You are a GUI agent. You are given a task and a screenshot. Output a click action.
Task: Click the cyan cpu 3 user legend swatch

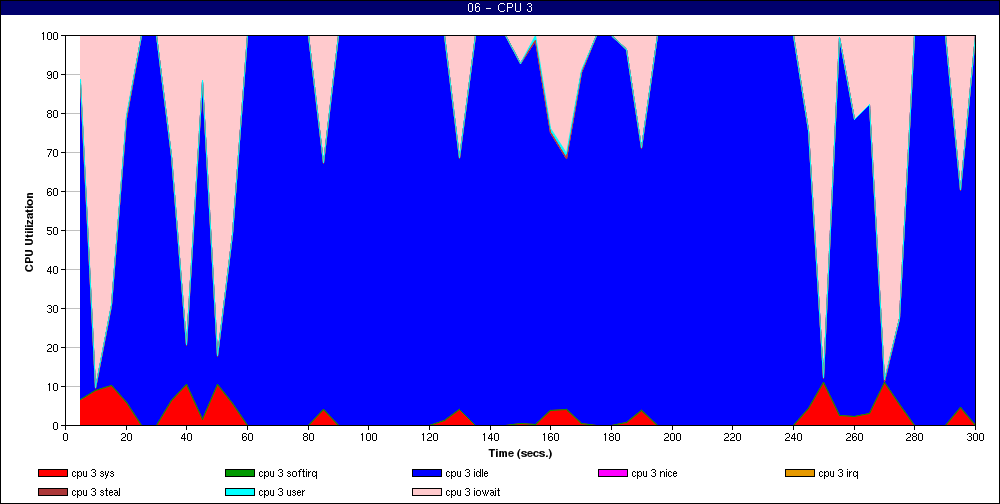[x=239, y=493]
